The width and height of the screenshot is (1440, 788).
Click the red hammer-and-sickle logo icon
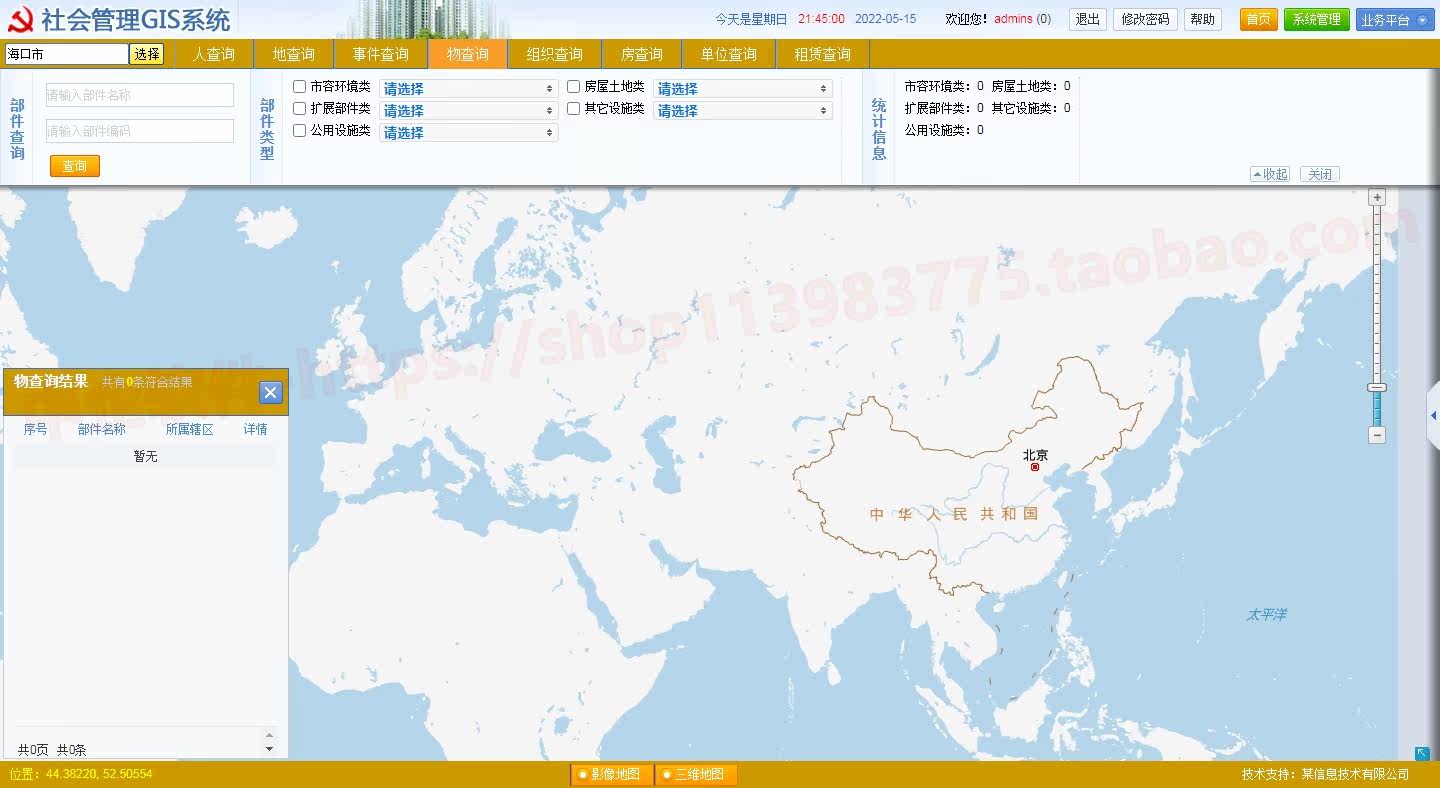[x=20, y=18]
